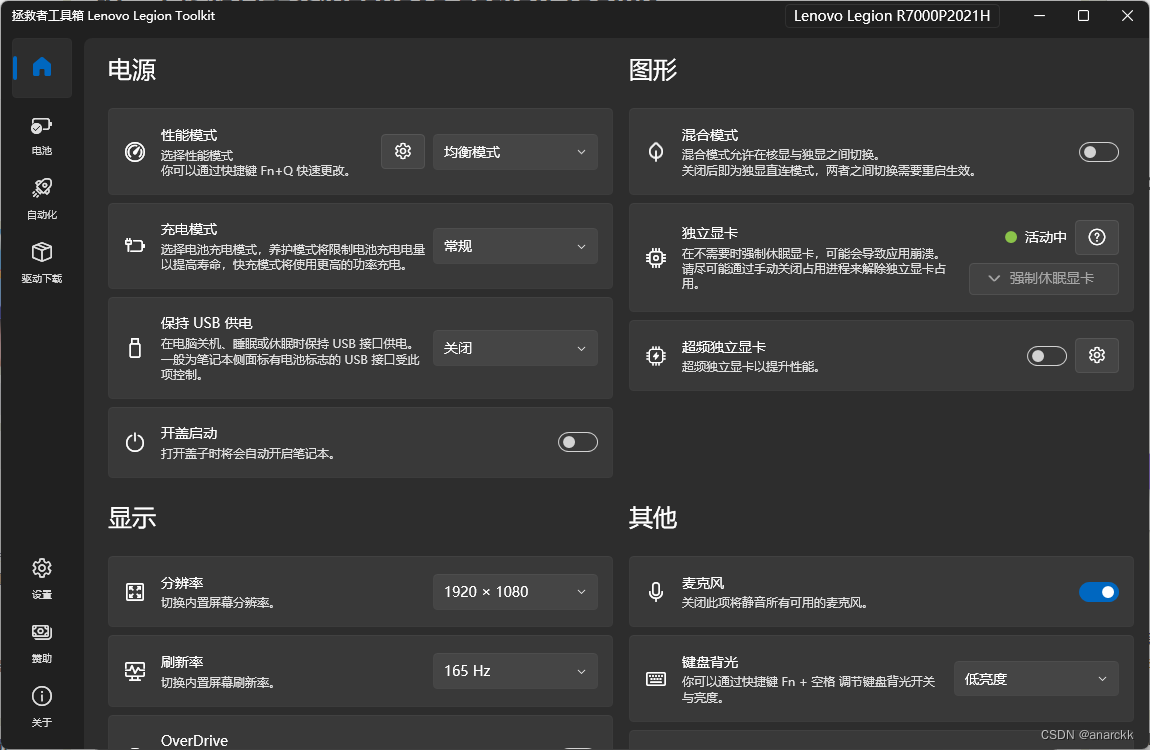Open the Home page in sidebar
1150x750 pixels.
pos(42,67)
